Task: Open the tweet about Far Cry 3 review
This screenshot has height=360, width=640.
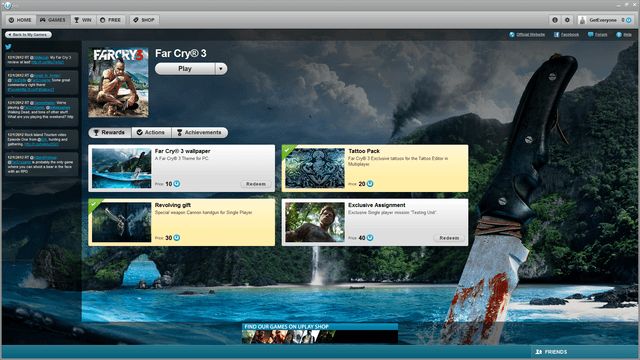Action: 42,60
